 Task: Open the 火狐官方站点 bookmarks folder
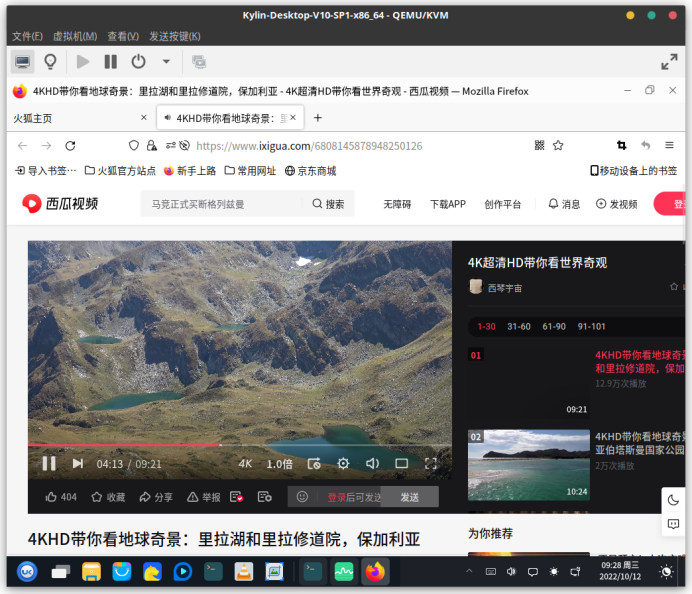[120, 171]
